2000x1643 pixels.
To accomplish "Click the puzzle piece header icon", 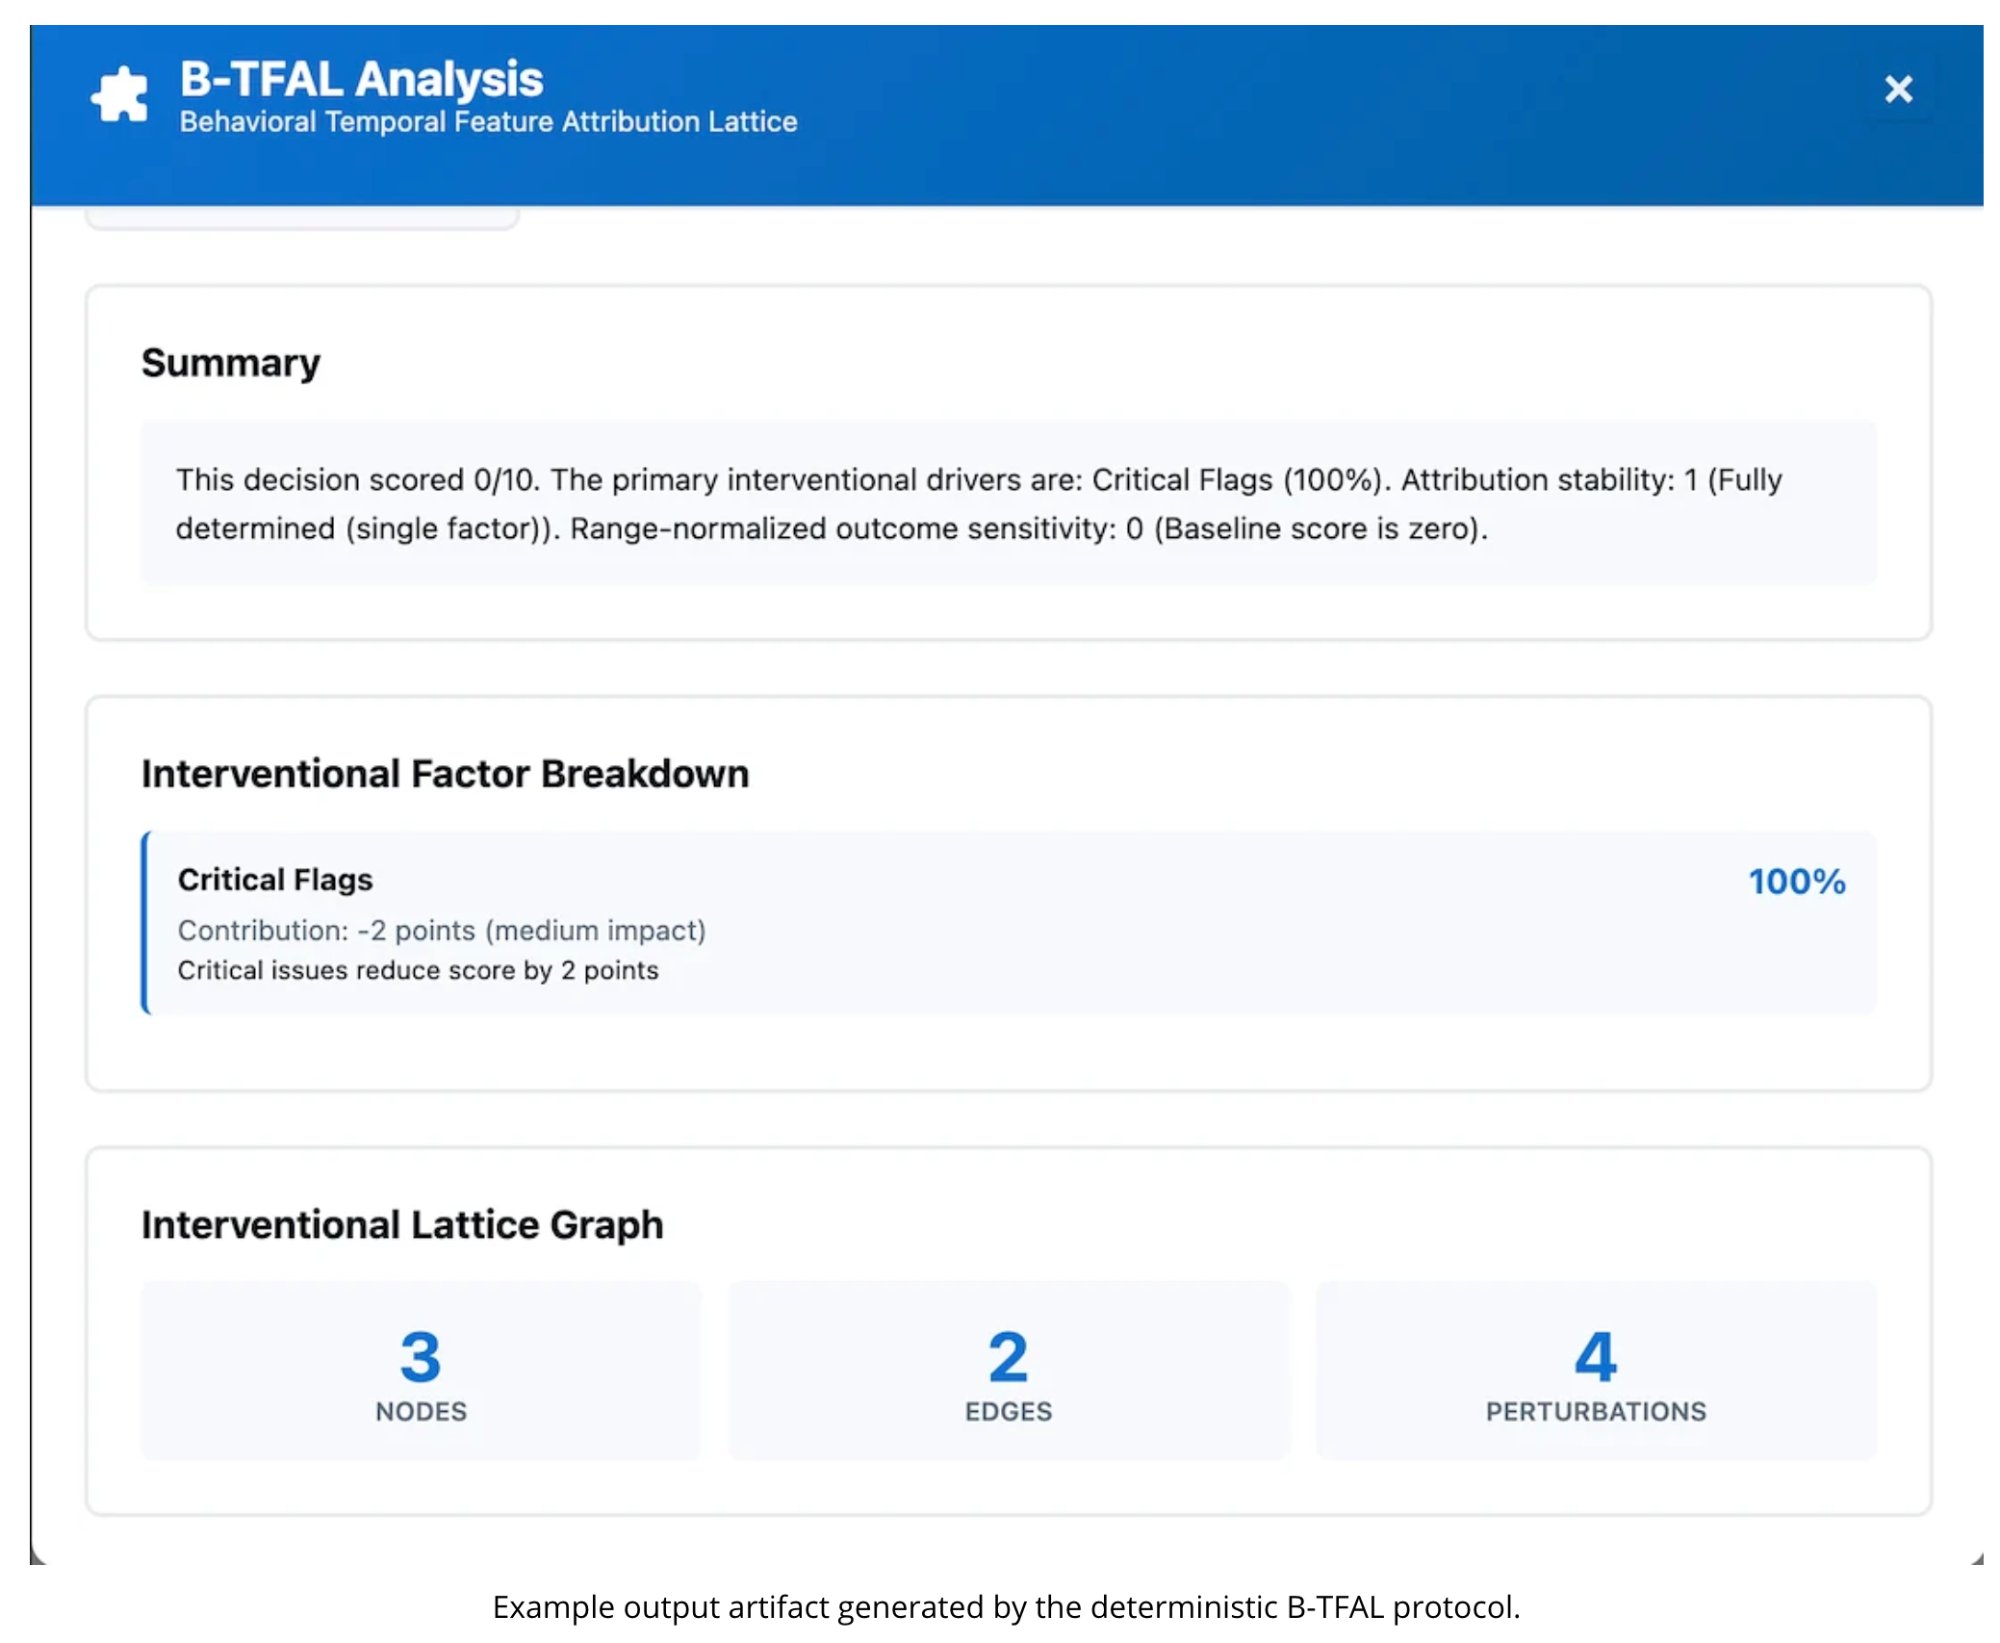I will [119, 95].
